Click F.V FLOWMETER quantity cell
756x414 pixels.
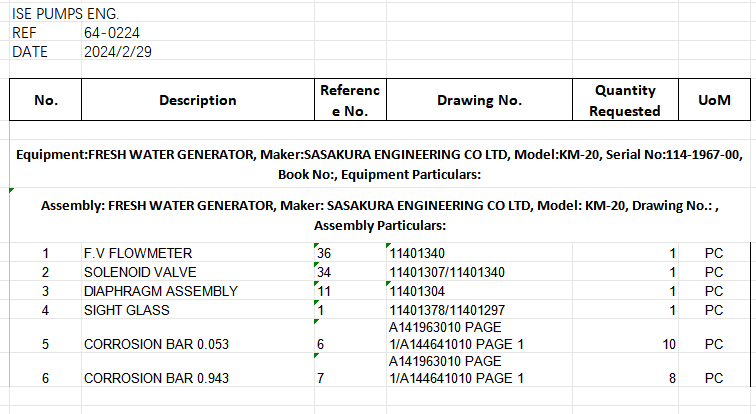[625, 253]
